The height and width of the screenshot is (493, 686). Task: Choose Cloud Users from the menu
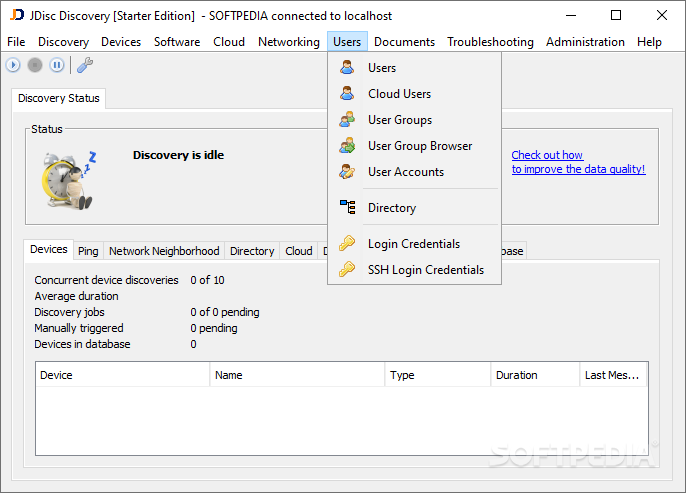tap(414, 94)
